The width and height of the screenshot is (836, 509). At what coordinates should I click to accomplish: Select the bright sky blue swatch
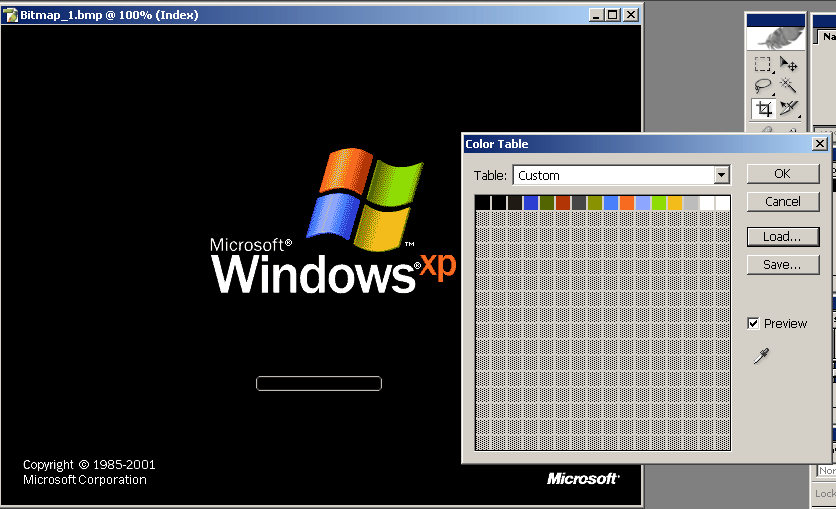pos(611,203)
